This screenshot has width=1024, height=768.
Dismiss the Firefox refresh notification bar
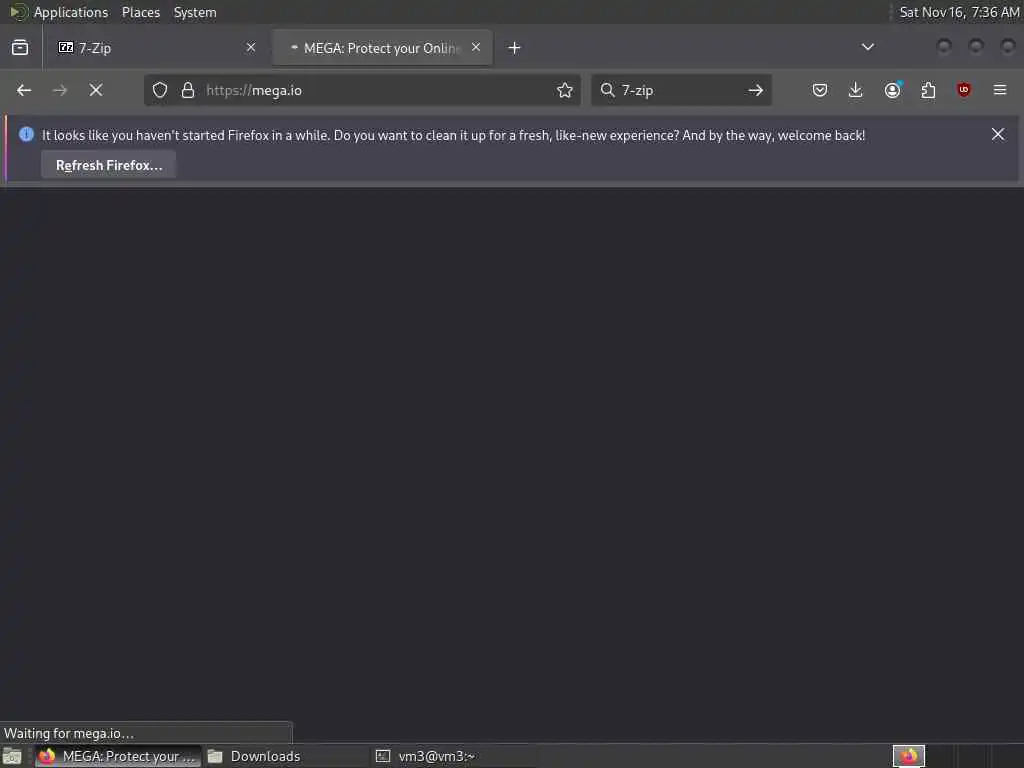[998, 135]
